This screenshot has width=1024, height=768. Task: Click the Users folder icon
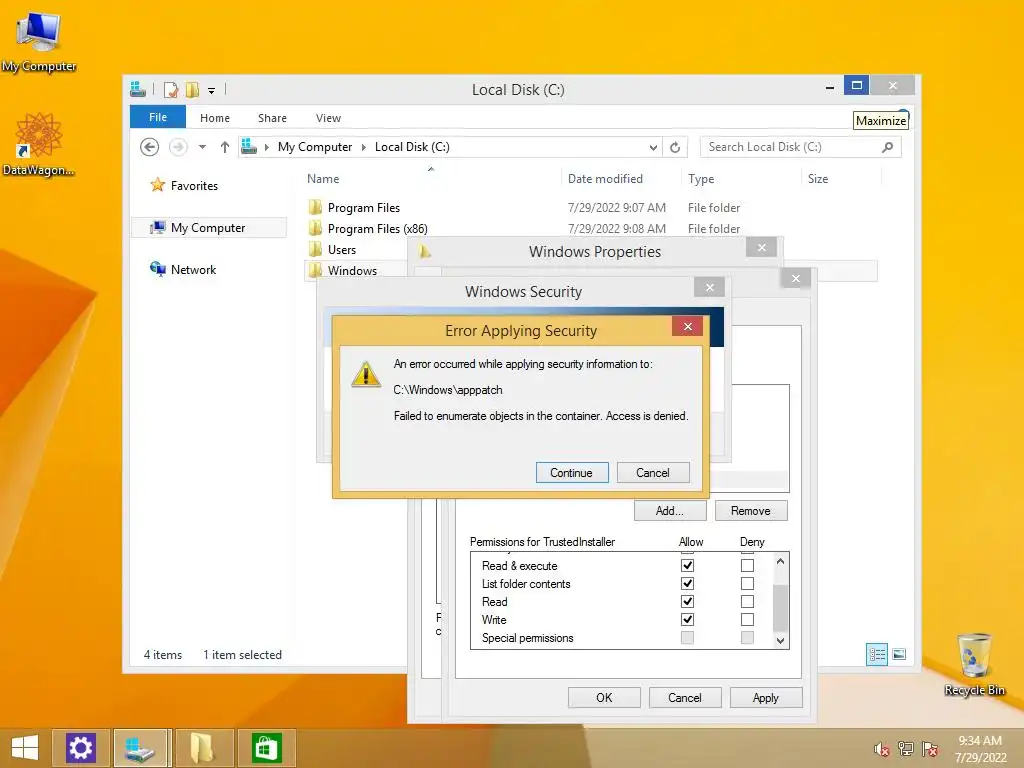(x=315, y=249)
